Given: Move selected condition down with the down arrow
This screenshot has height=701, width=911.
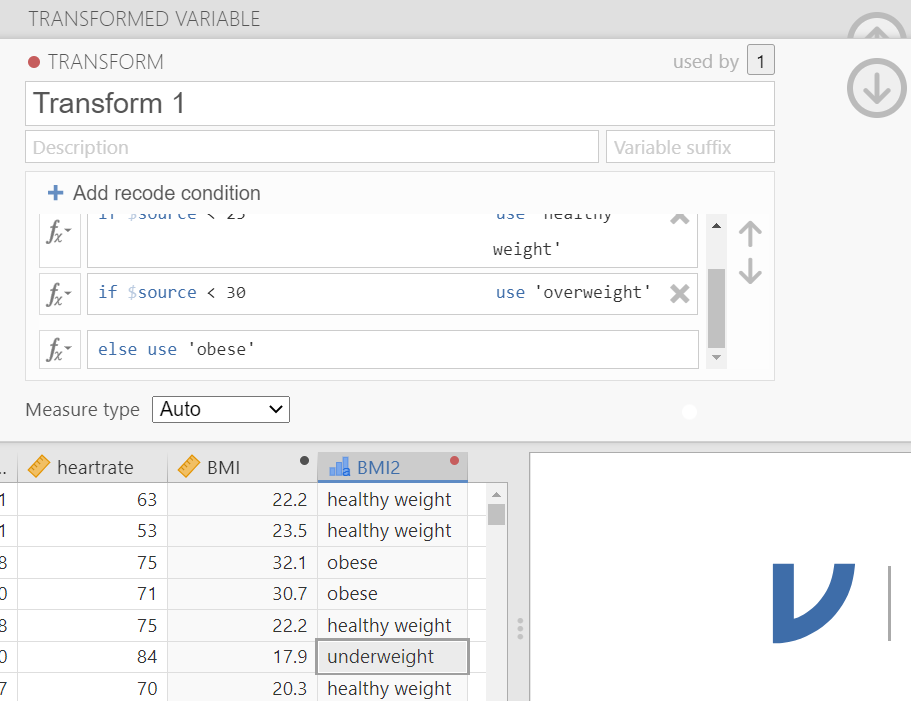Looking at the screenshot, I should point(750,271).
